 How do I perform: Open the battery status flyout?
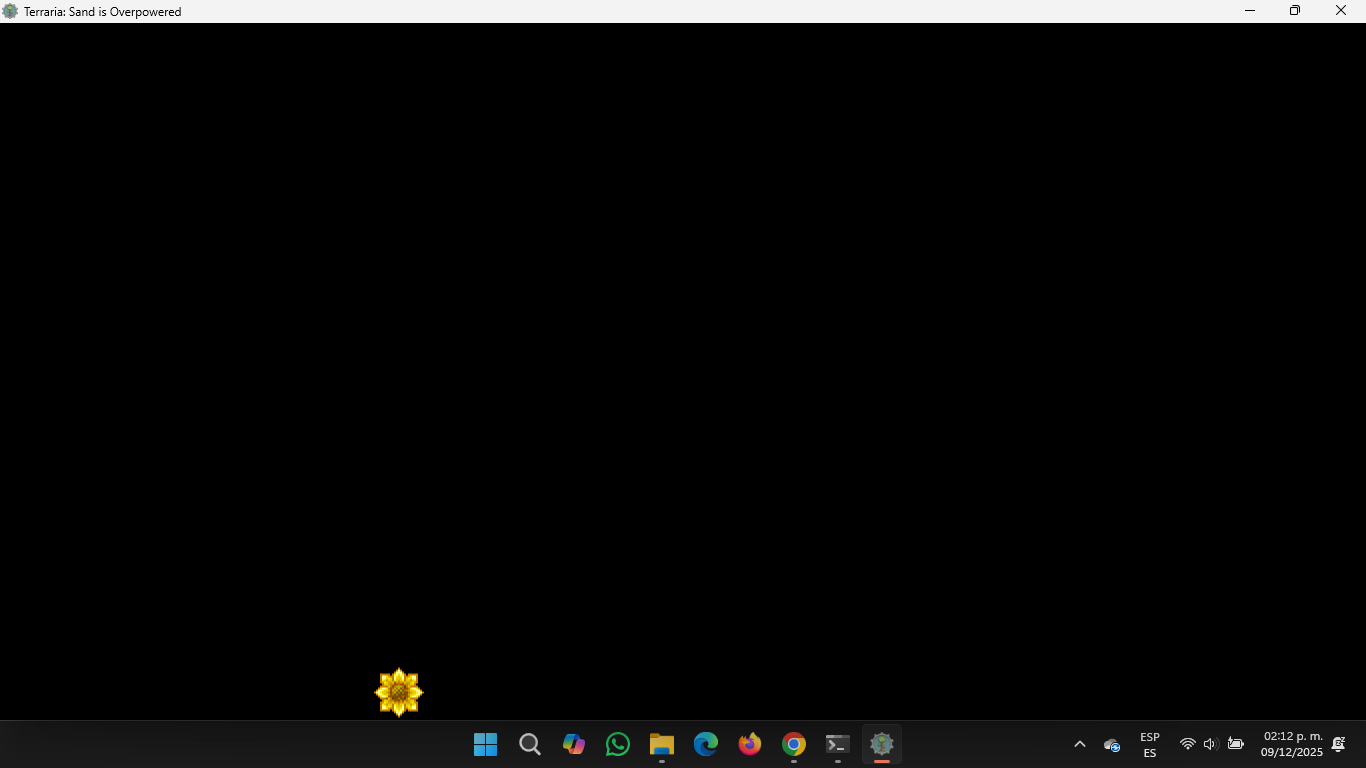(1235, 744)
